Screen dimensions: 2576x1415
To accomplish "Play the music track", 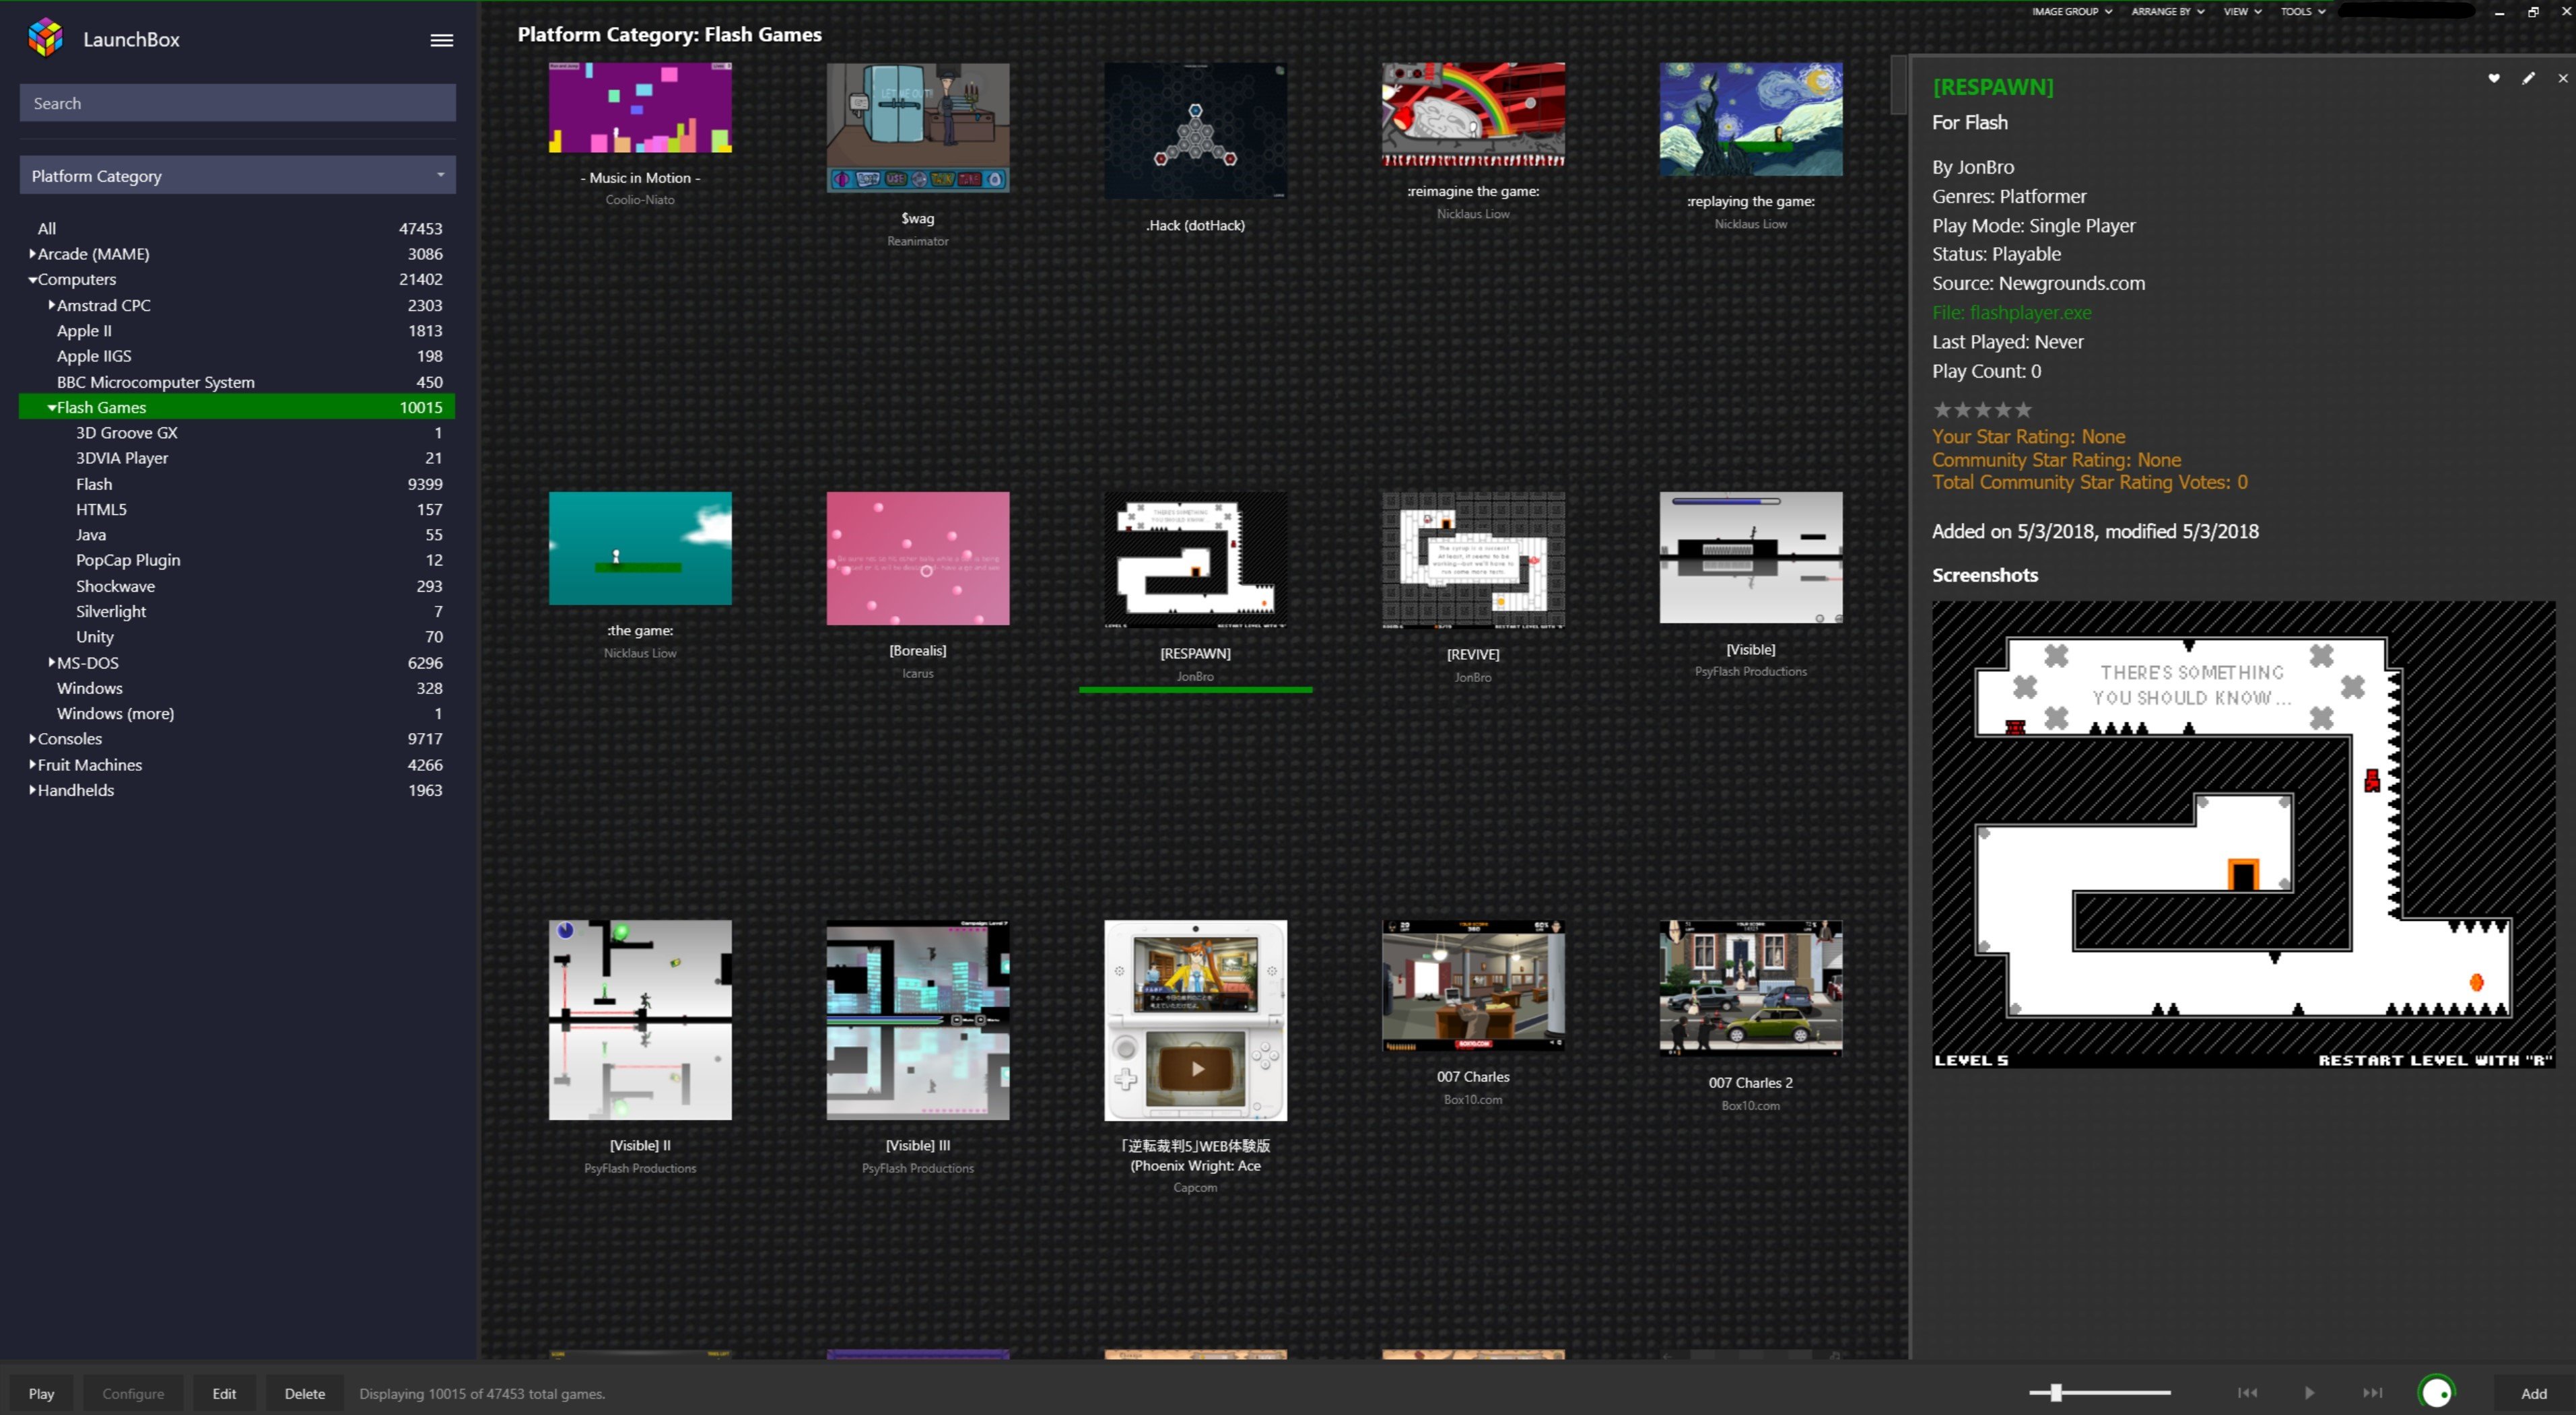I will click(x=2309, y=1393).
